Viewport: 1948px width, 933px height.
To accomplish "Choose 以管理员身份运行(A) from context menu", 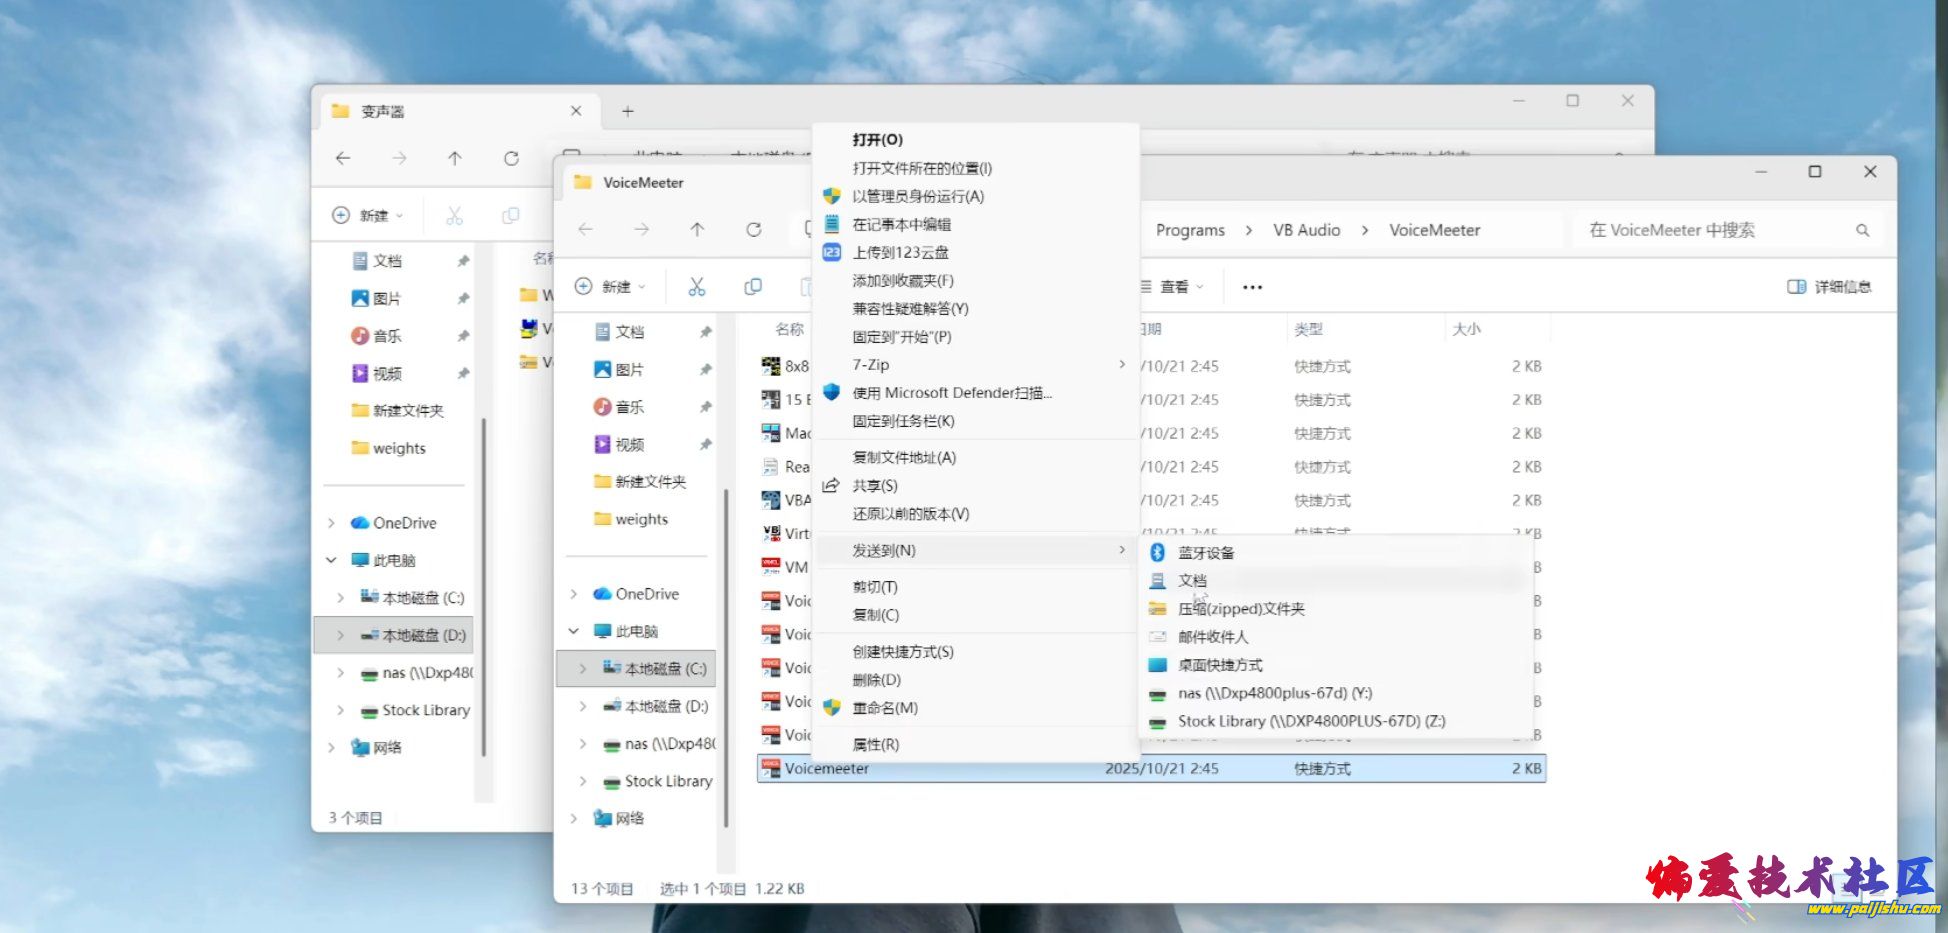I will click(x=917, y=197).
